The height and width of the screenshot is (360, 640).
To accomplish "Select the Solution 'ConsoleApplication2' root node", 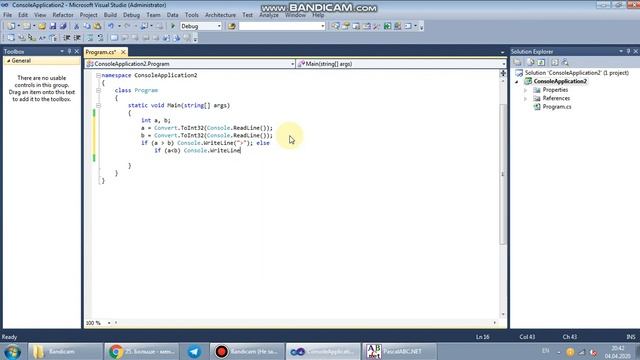I will tap(576, 73).
